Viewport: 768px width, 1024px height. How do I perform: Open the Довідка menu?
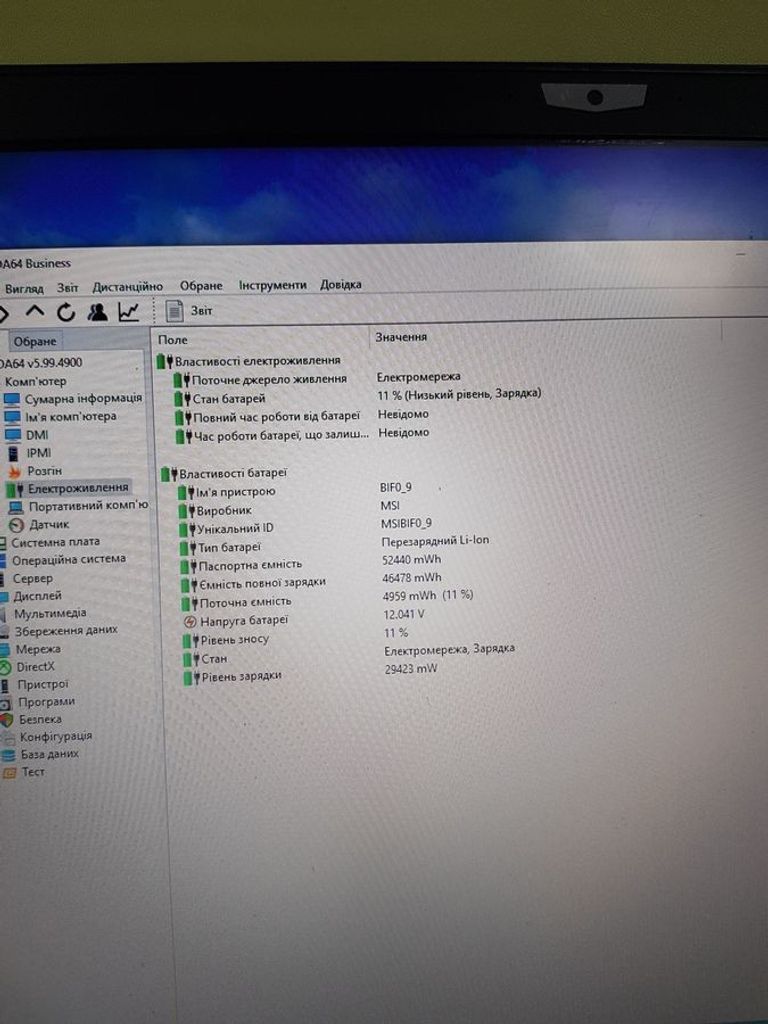[340, 285]
